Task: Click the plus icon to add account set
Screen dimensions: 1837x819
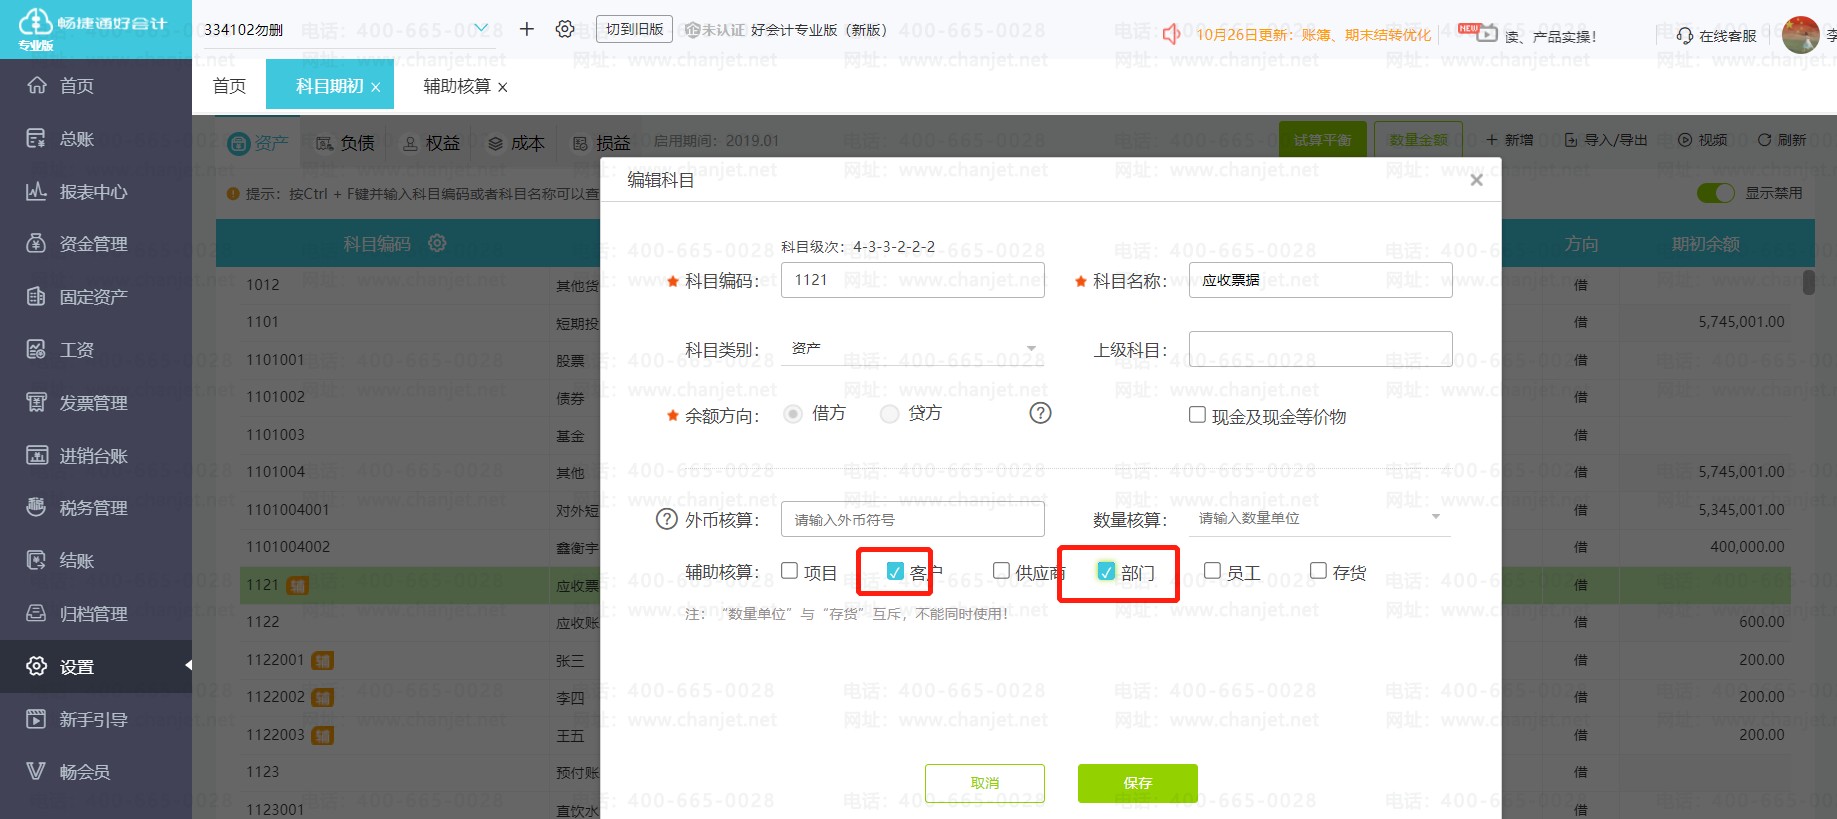Action: 527,29
